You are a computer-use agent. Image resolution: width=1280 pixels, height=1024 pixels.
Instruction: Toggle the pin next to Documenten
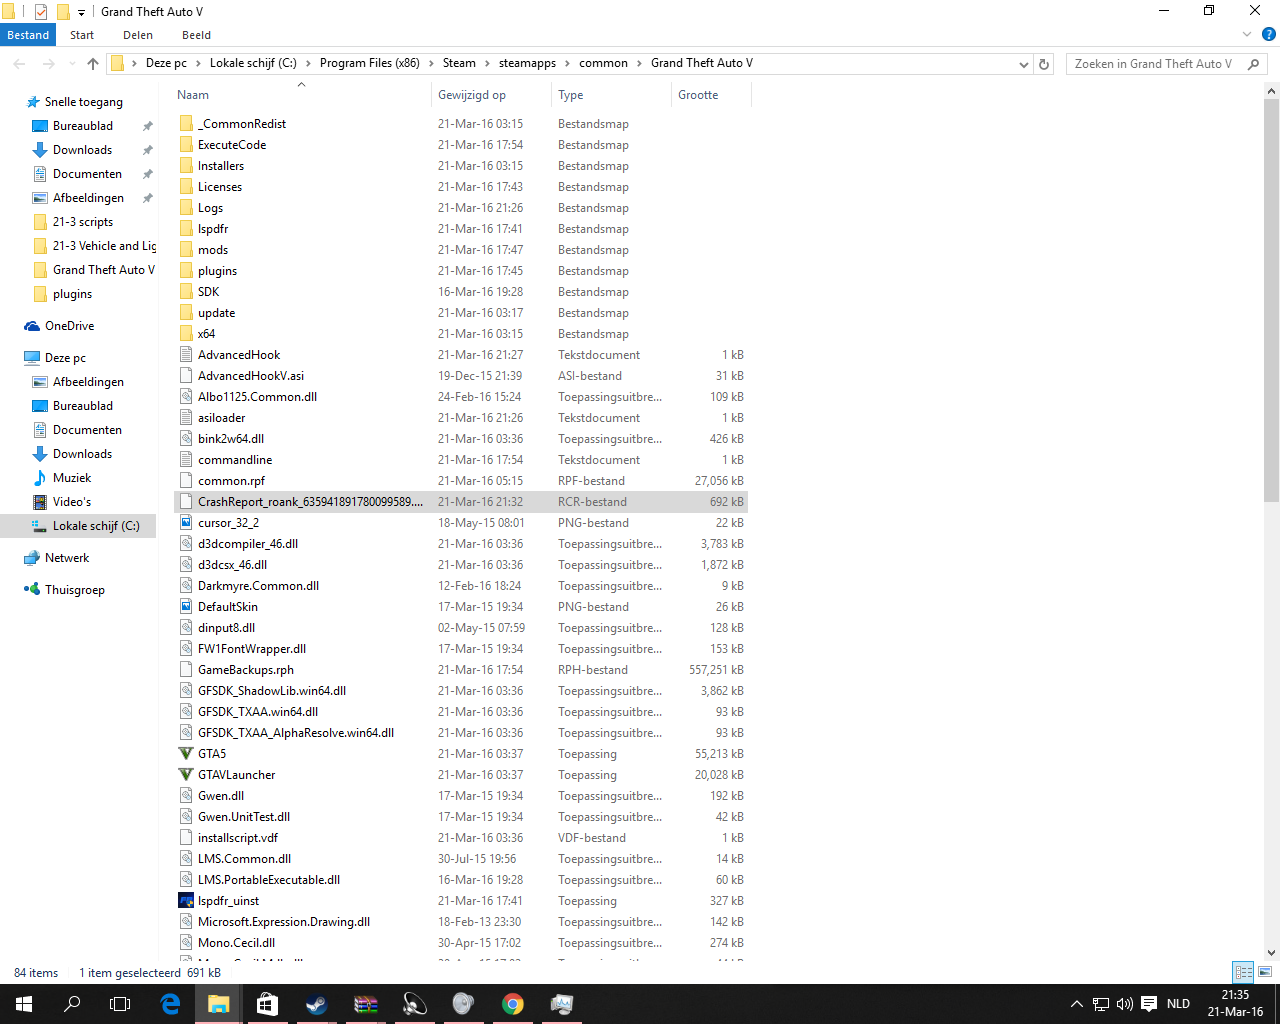tap(147, 174)
